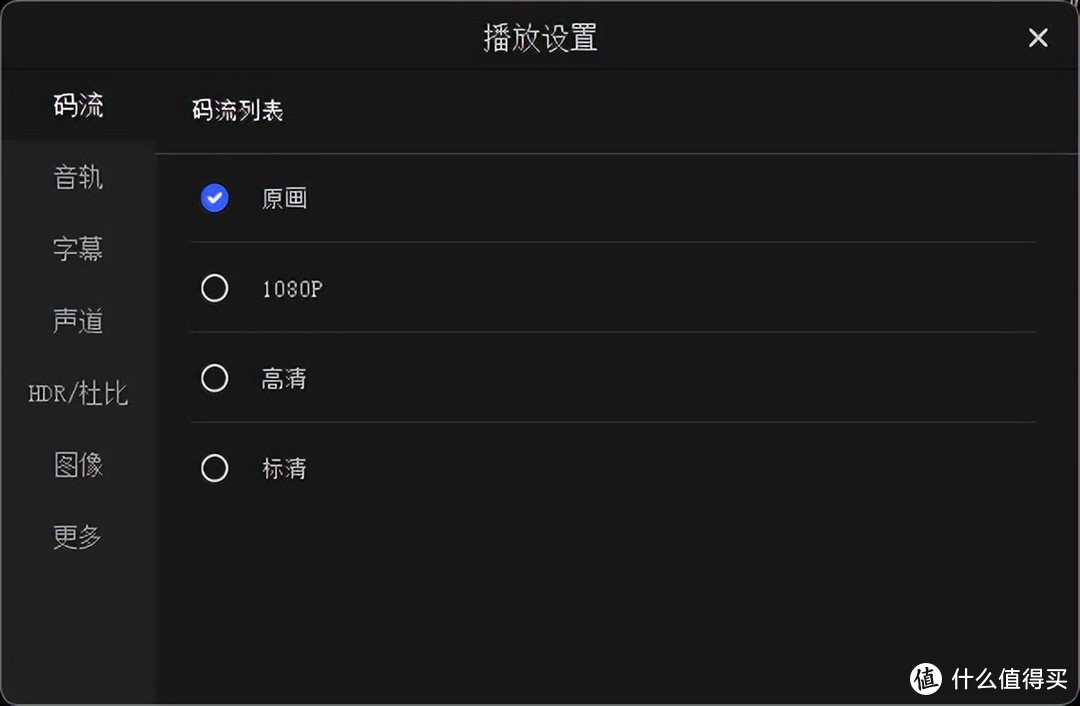
Task: Click the checked blue radio next to 原画
Action: tap(214, 198)
